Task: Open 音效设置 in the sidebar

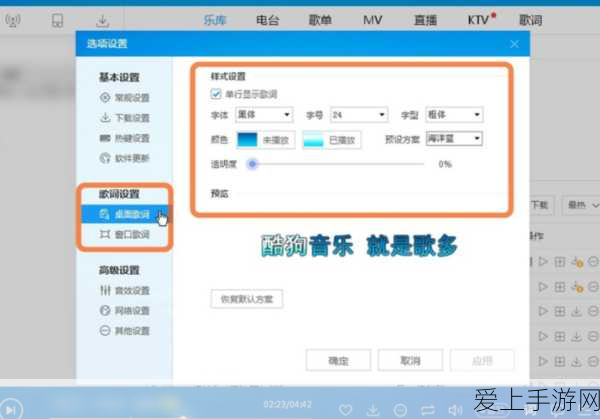Action: pyautogui.click(x=124, y=290)
